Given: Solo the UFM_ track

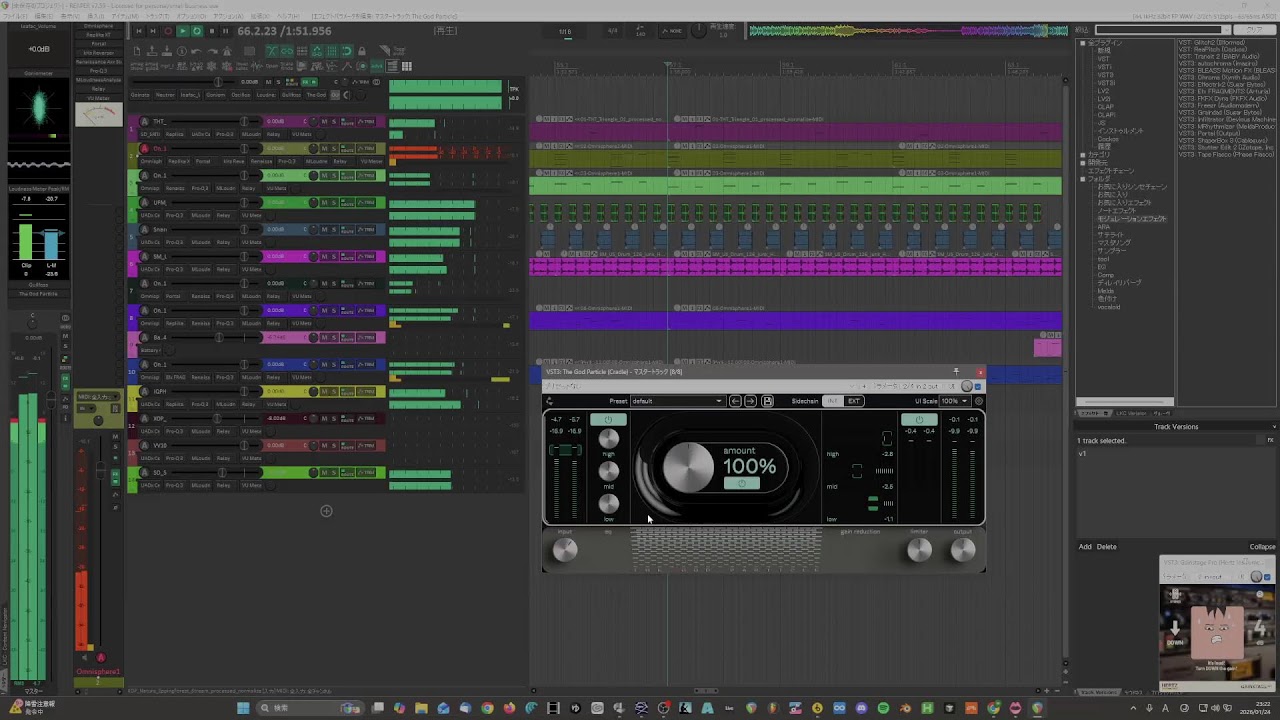Looking at the screenshot, I should (334, 202).
